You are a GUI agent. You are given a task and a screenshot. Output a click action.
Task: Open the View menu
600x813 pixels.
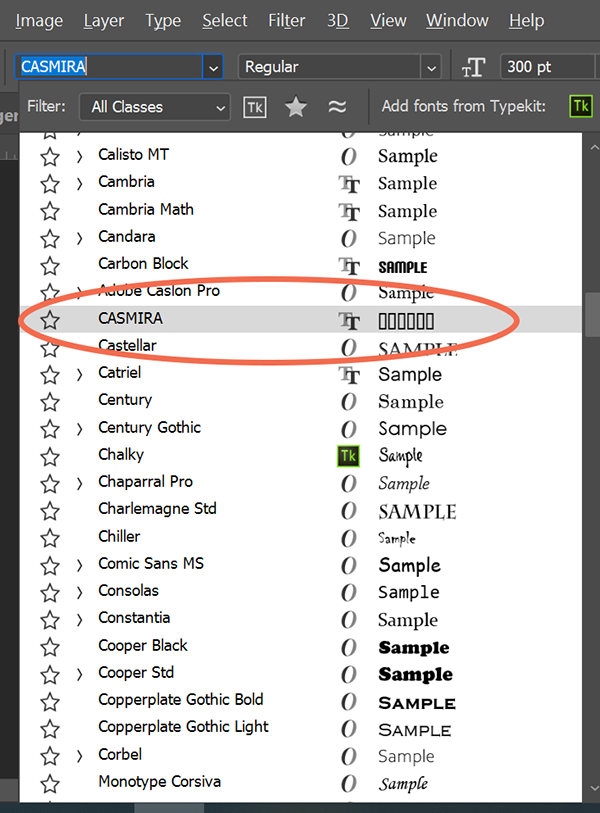pyautogui.click(x=388, y=21)
